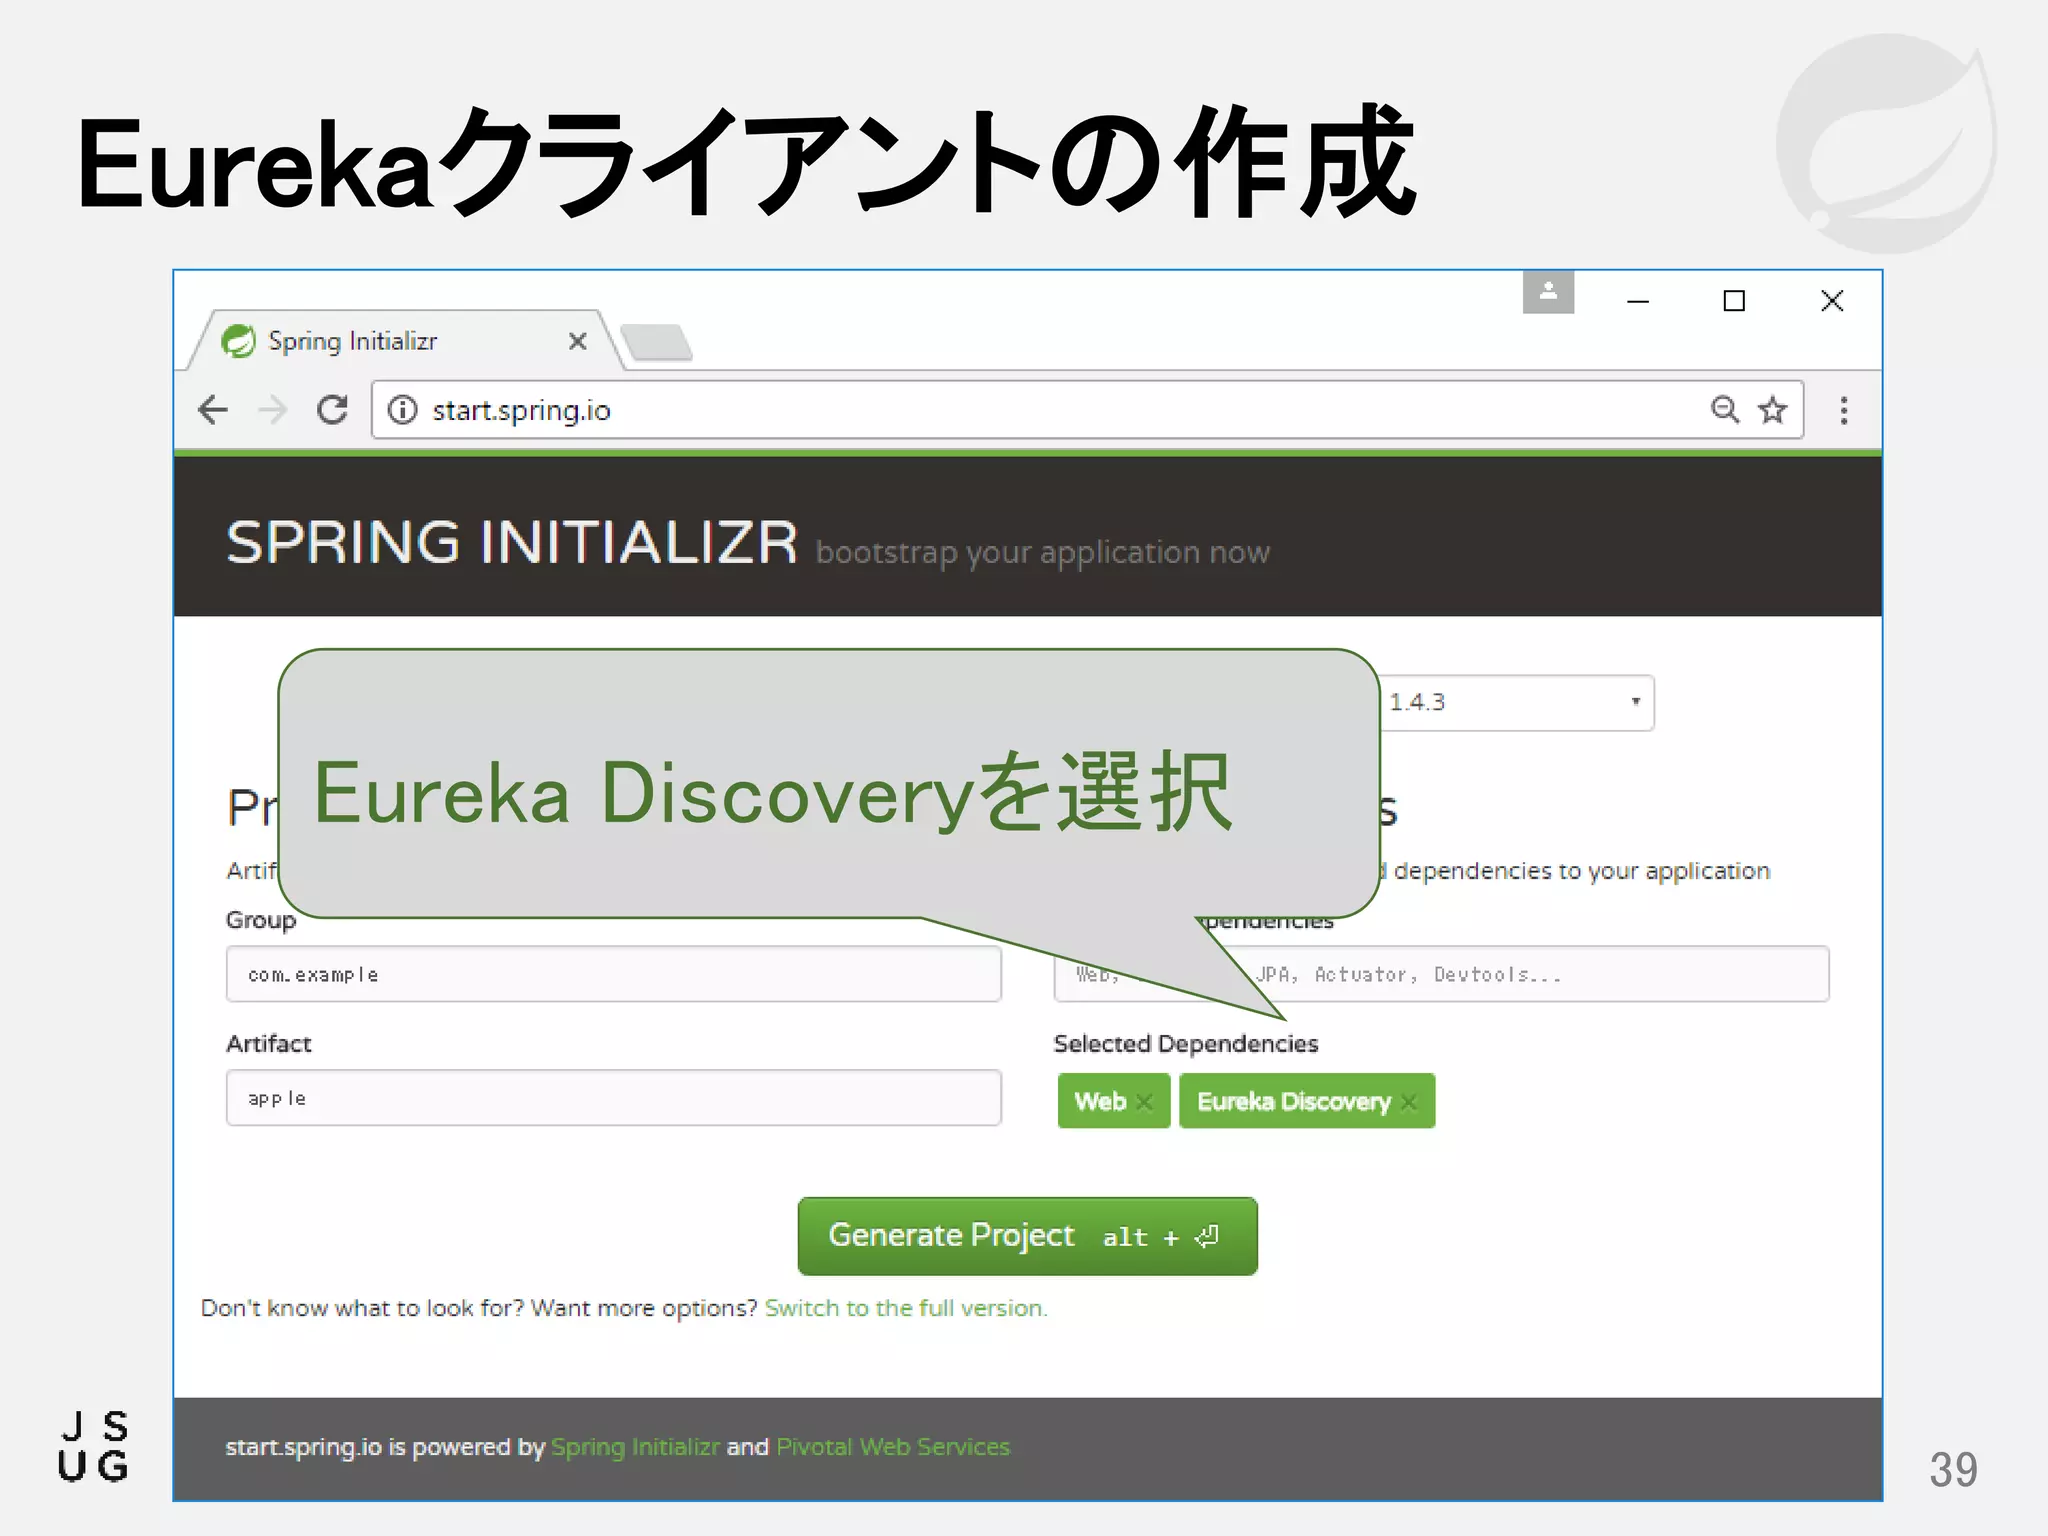2048x1536 pixels.
Task: Maximize the browser window
Action: click(x=1734, y=301)
